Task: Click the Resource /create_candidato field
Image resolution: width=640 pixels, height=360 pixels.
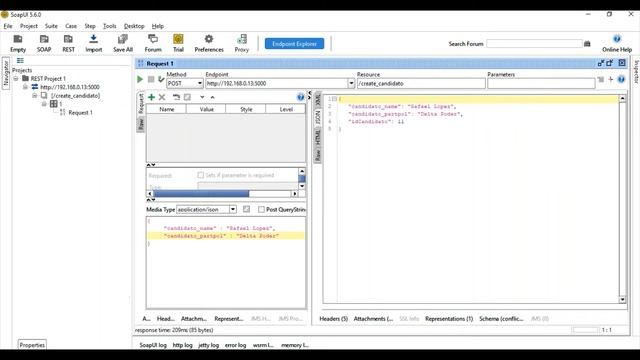Action: [x=421, y=83]
